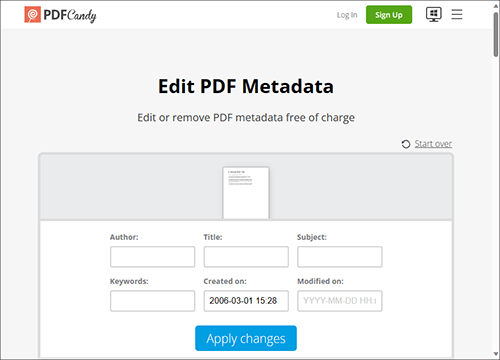The height and width of the screenshot is (360, 500).
Task: Focus the Subject input field
Action: pyautogui.click(x=340, y=257)
